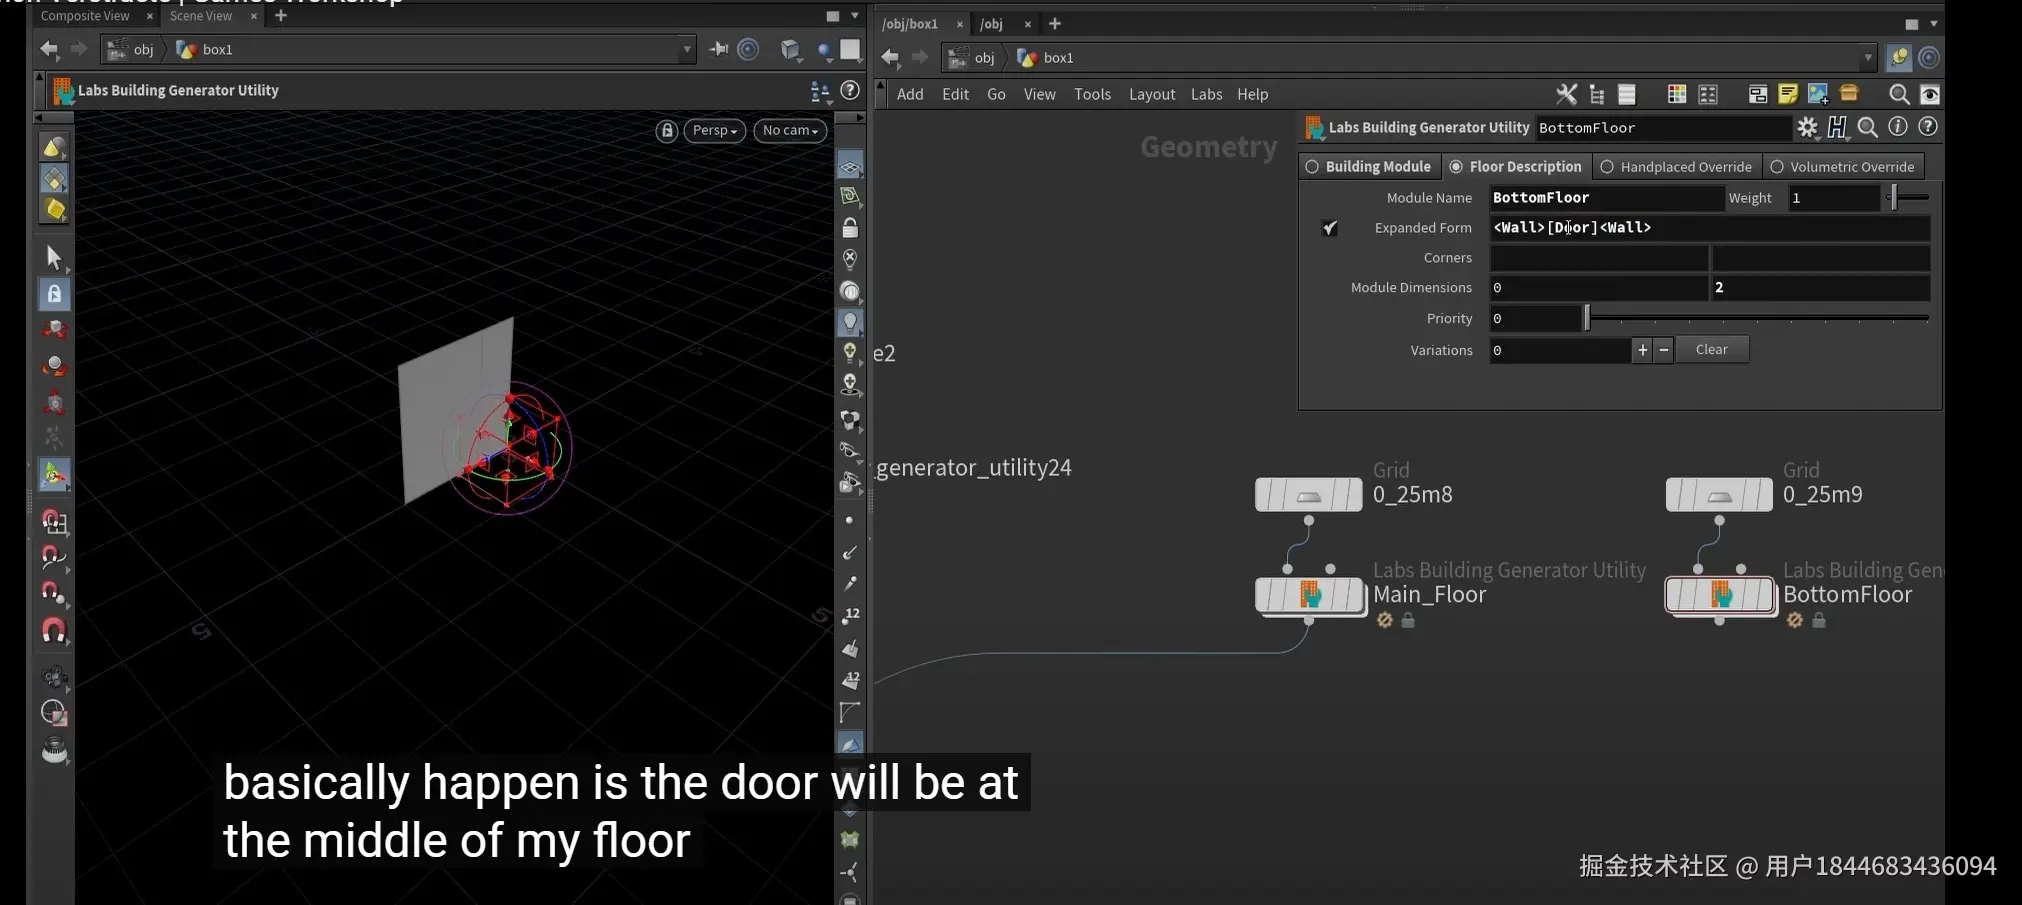
Task: Open the /obj/box1 pane options arrow
Action: coord(1934,23)
